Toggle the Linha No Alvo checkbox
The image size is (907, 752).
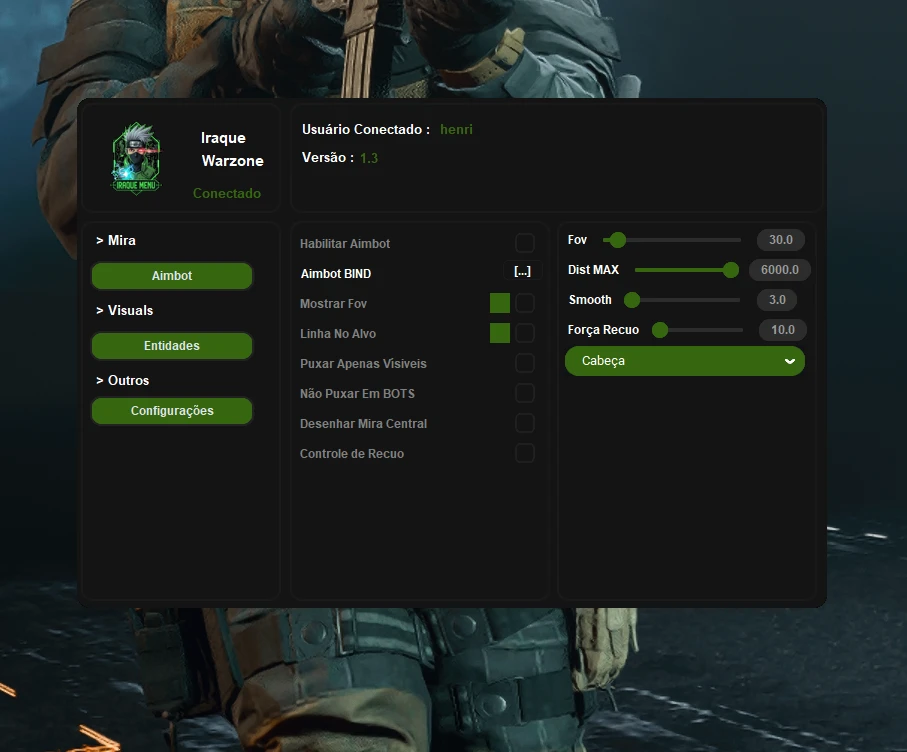[x=525, y=333]
